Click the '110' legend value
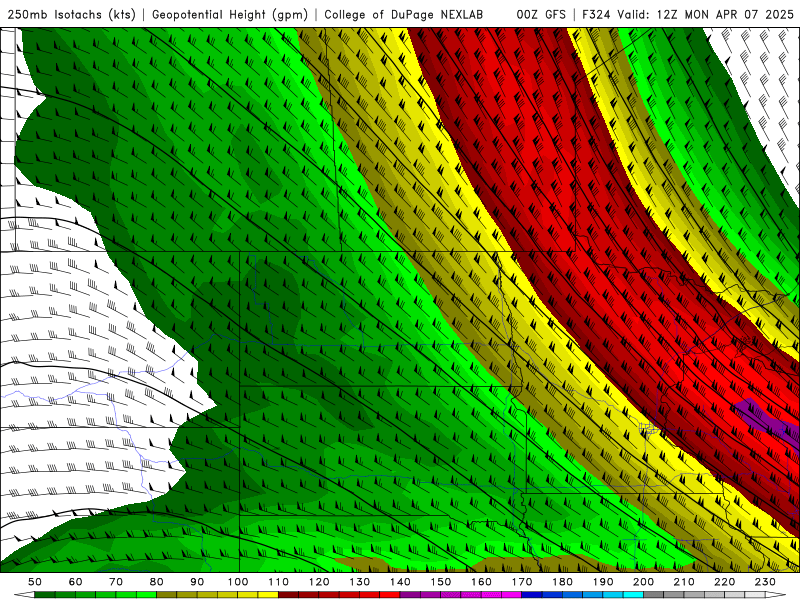800x600 pixels. pyautogui.click(x=278, y=582)
